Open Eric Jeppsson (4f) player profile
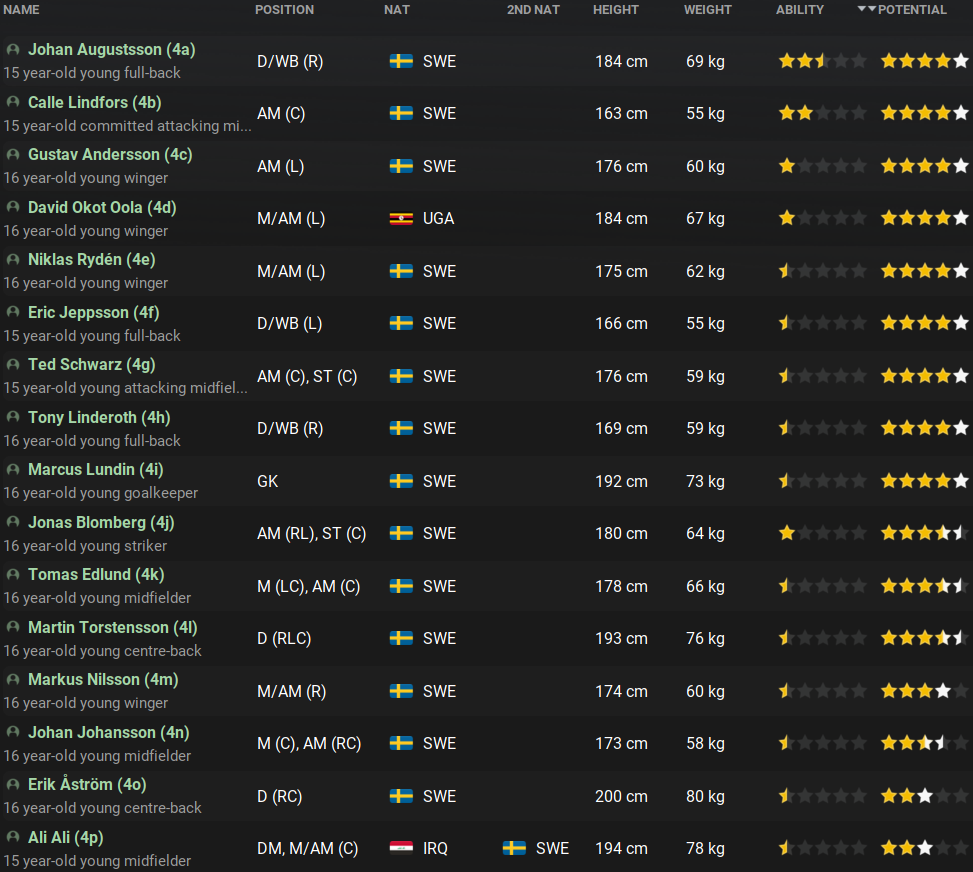The width and height of the screenshot is (973, 872). pos(94,312)
